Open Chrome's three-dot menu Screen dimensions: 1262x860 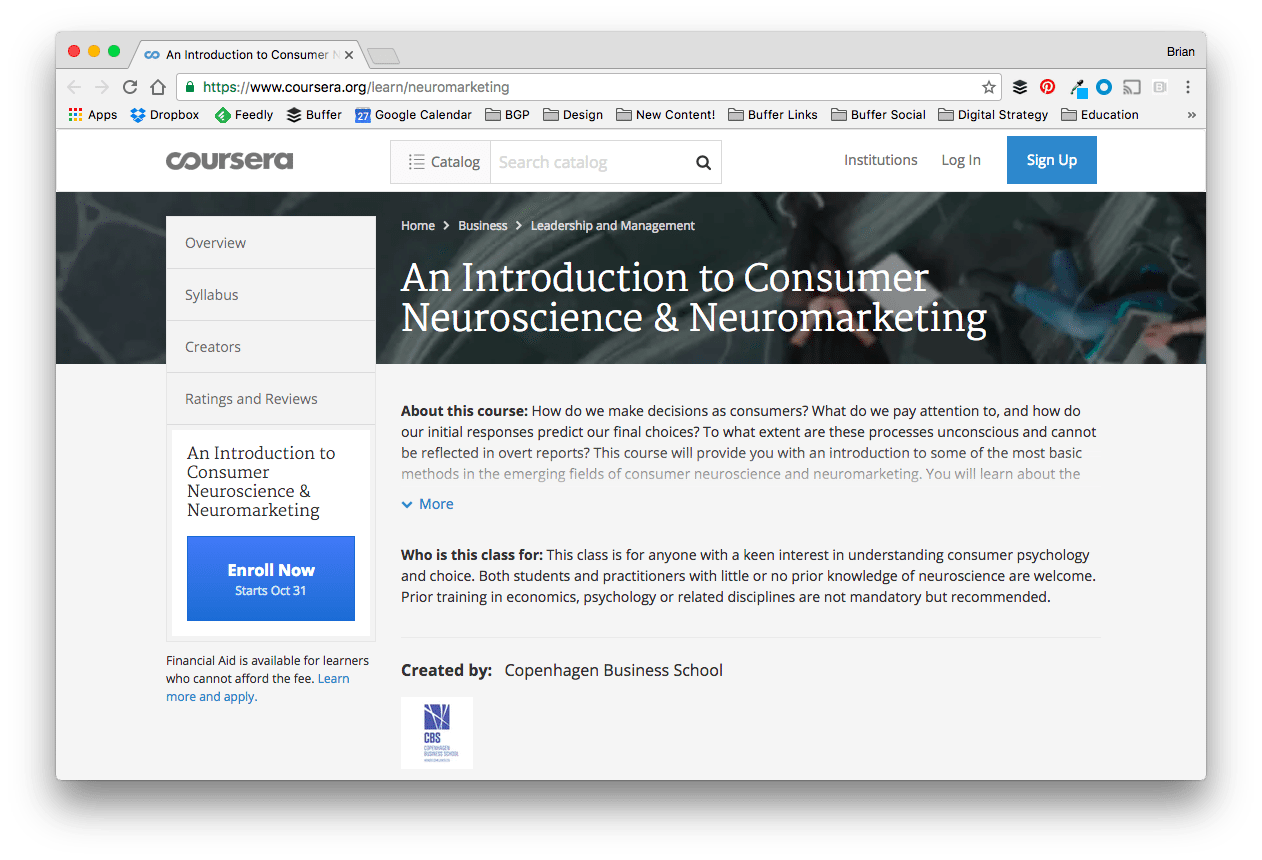point(1187,87)
